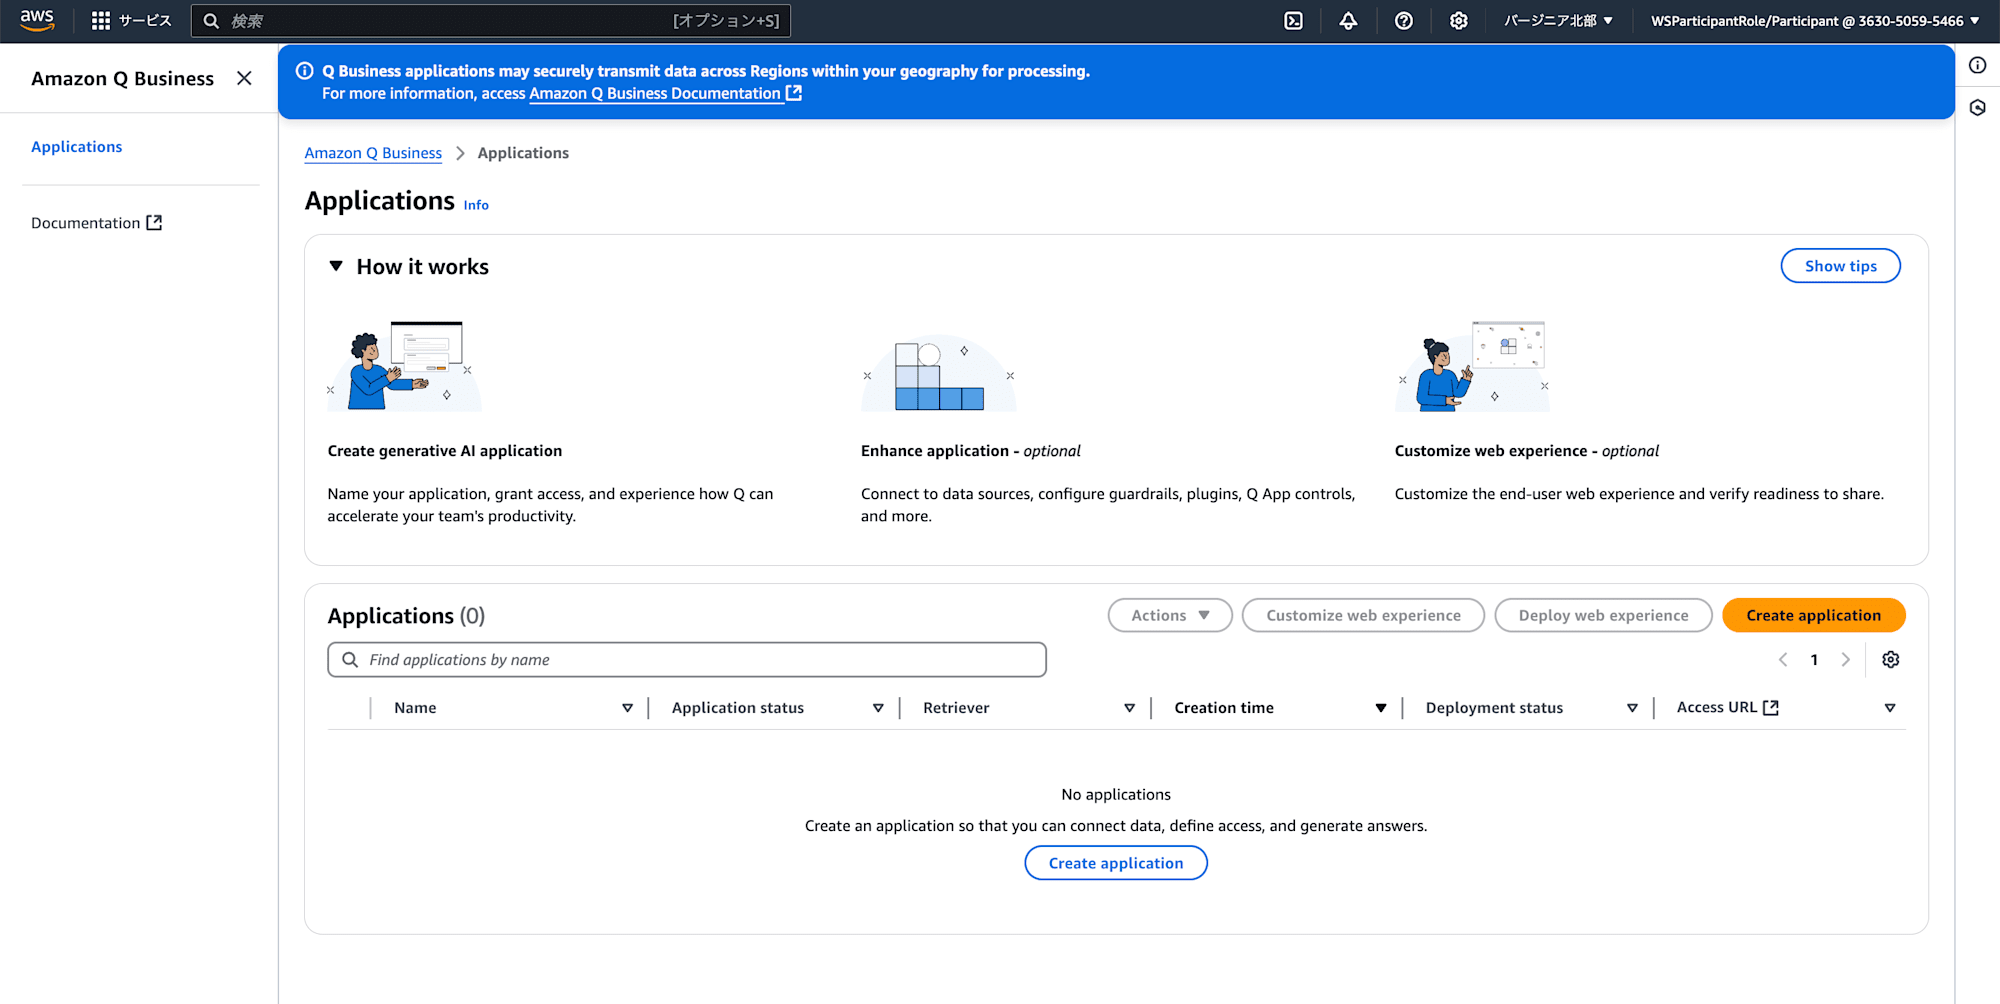Click Deploy web experience button
The width and height of the screenshot is (2000, 1004).
tap(1603, 615)
